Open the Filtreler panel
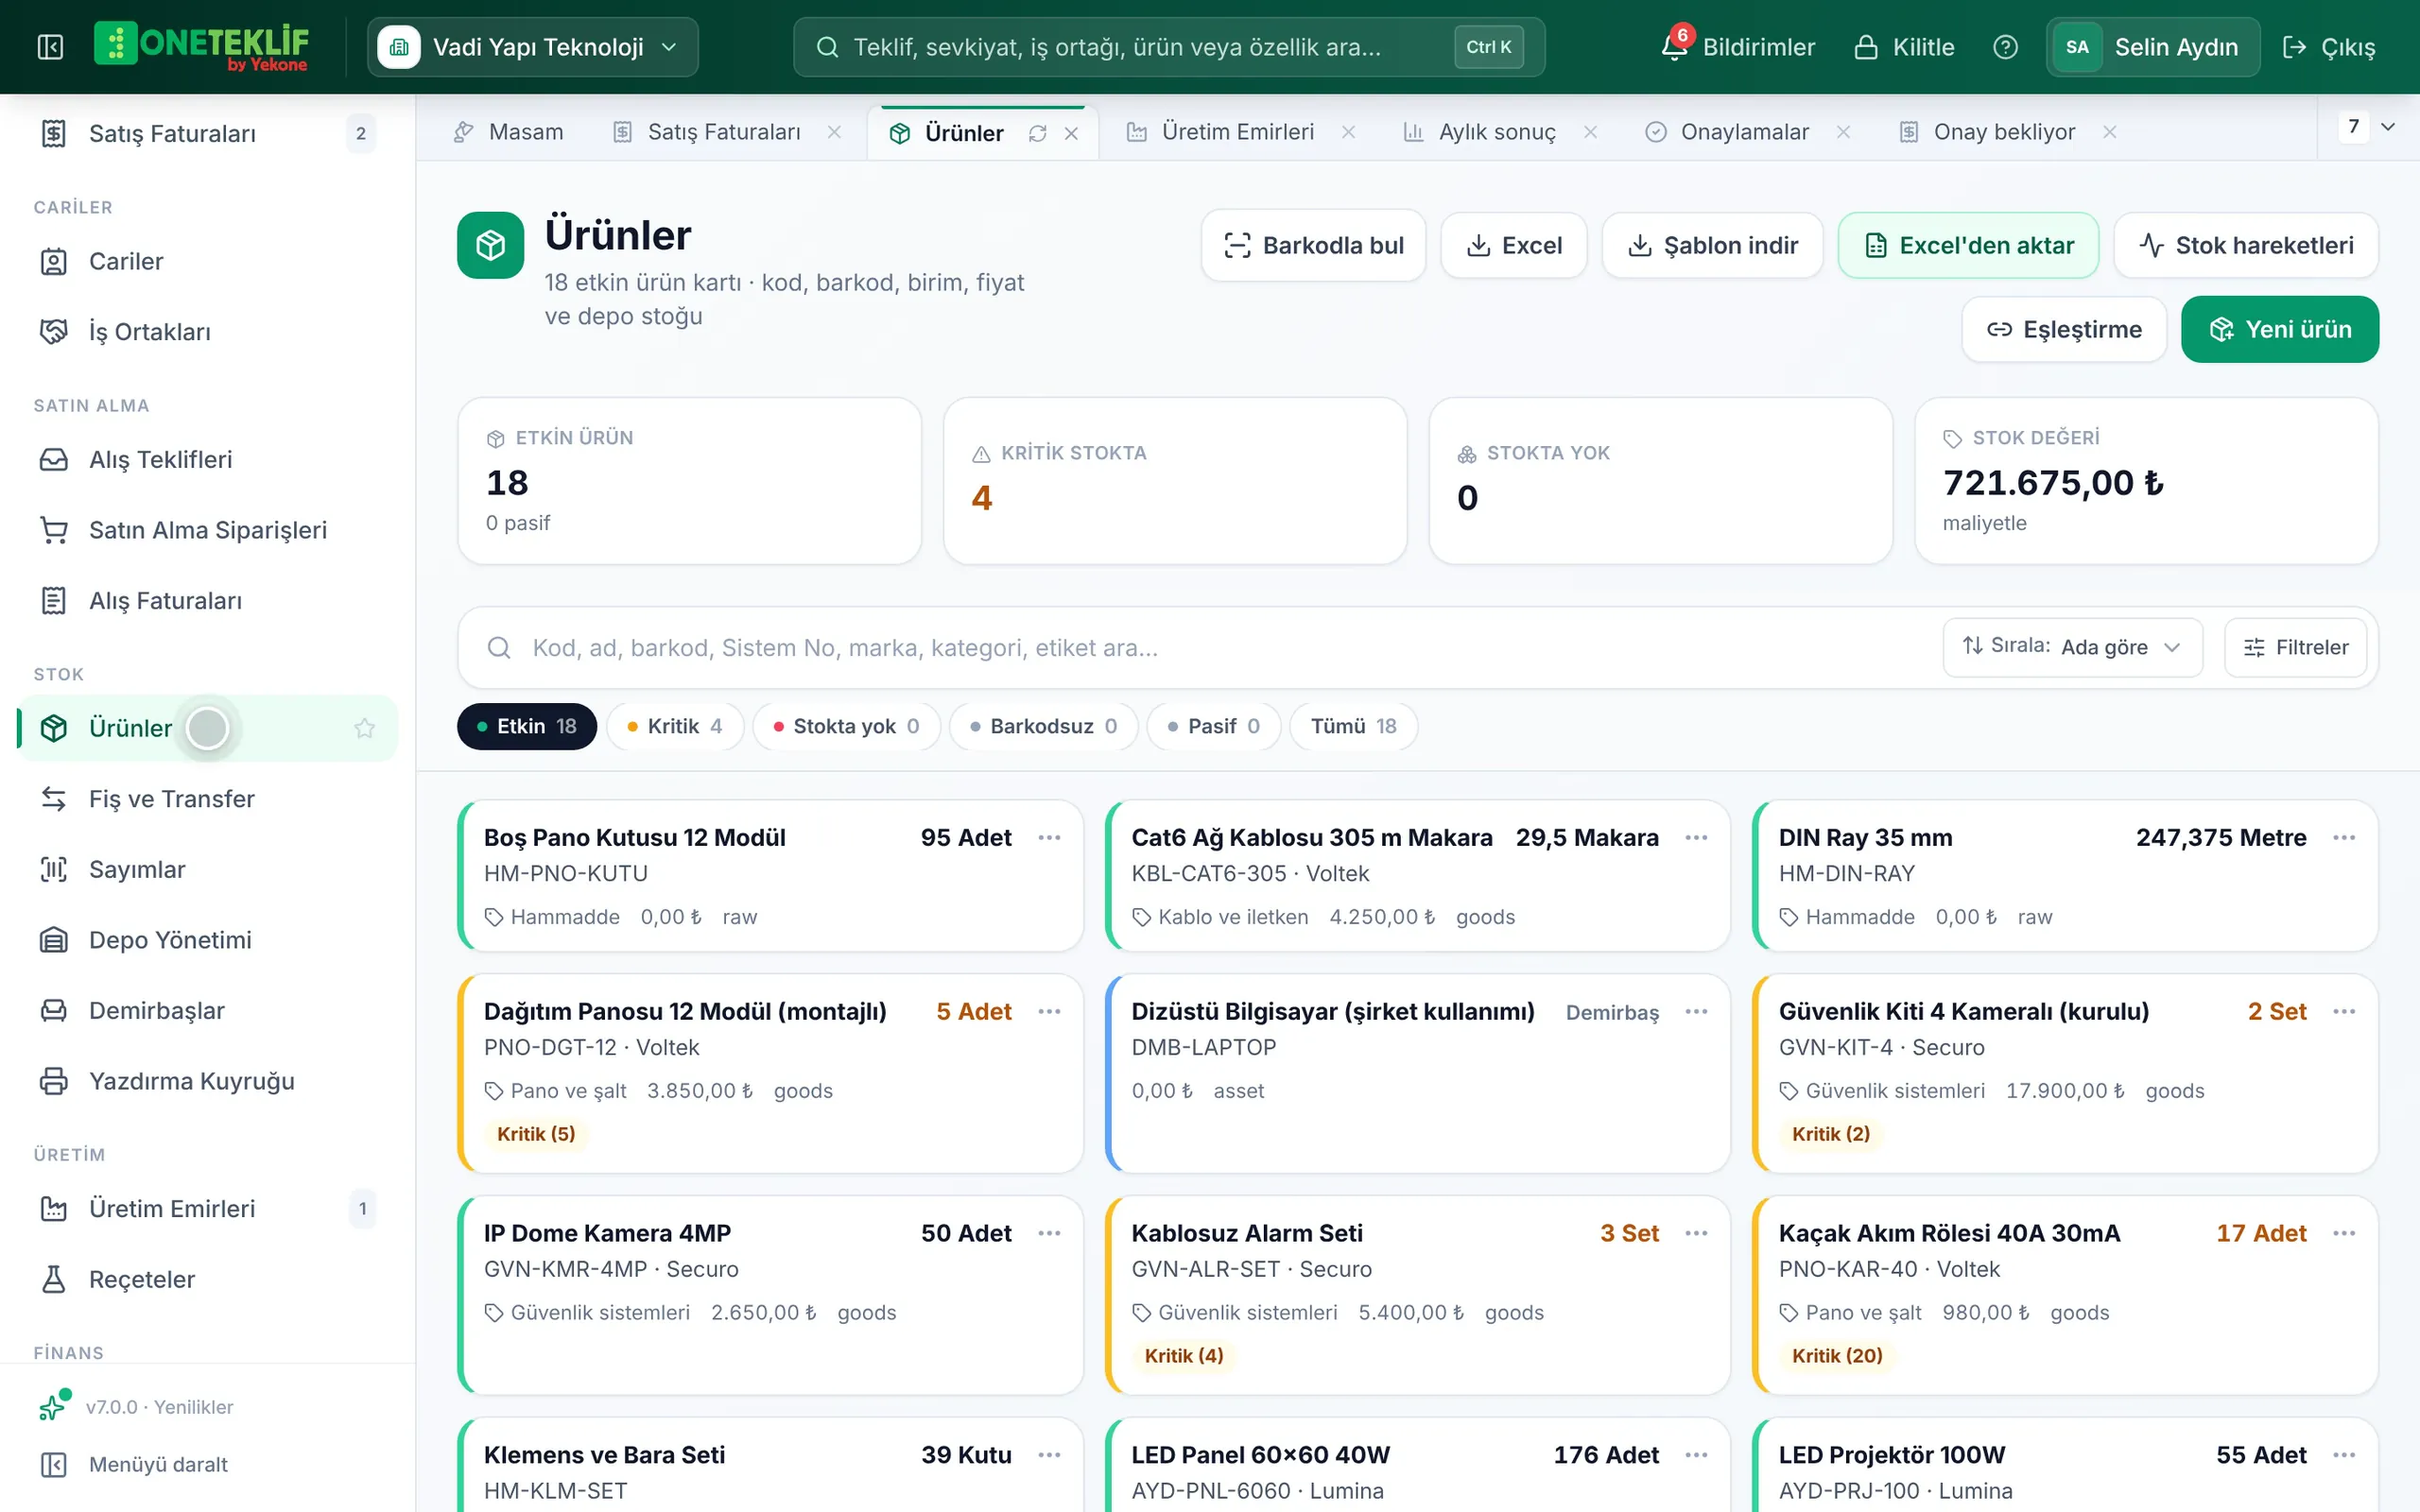This screenshot has height=1512, width=2420. [x=2296, y=647]
